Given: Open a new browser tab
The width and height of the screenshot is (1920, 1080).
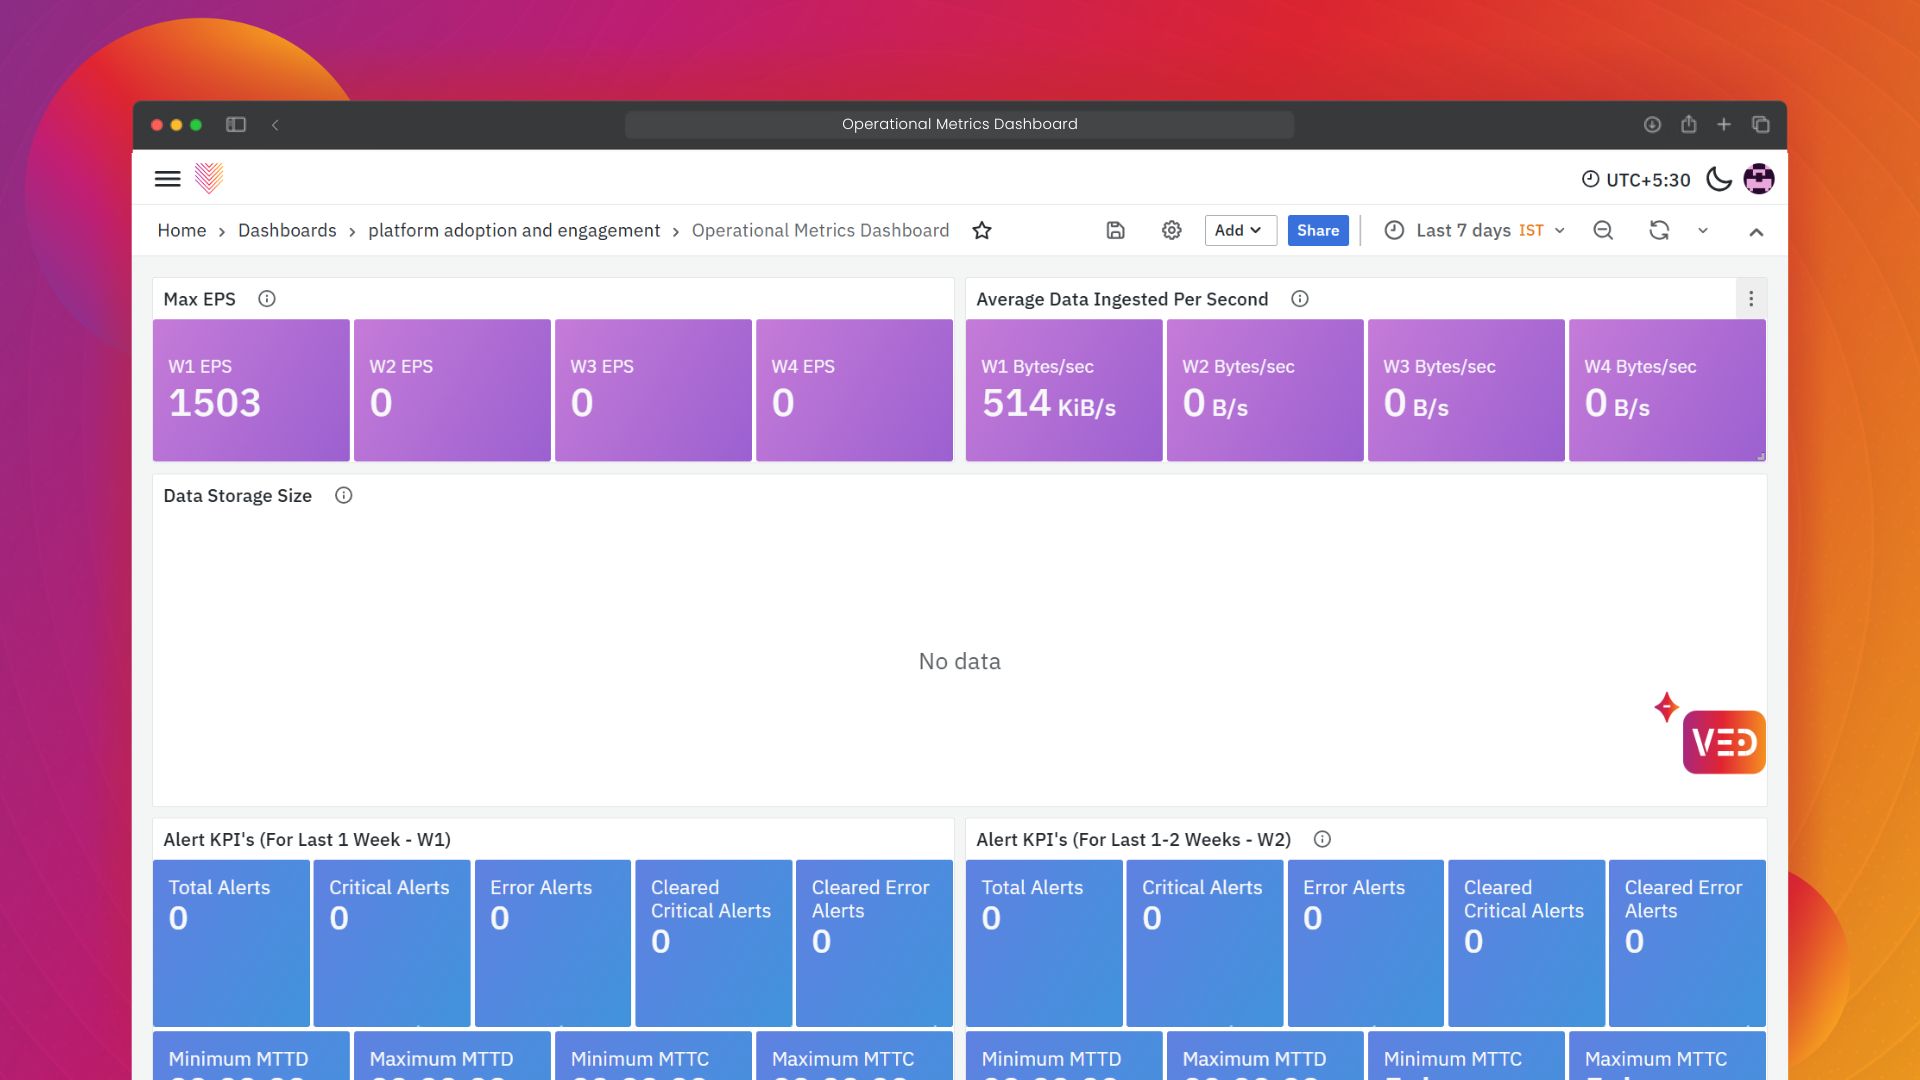Looking at the screenshot, I should (x=1724, y=125).
